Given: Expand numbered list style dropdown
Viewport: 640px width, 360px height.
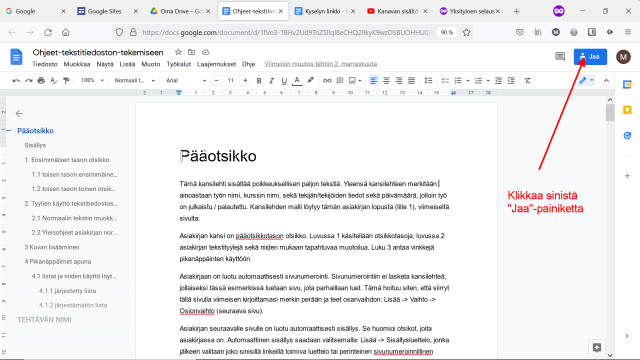Looking at the screenshot, I should click(x=488, y=81).
